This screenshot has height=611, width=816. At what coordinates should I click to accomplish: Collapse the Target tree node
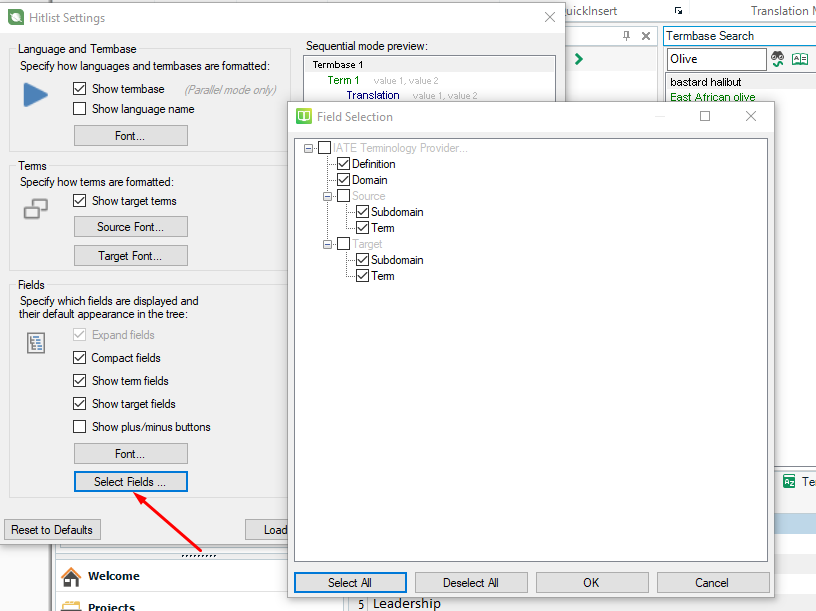point(327,244)
